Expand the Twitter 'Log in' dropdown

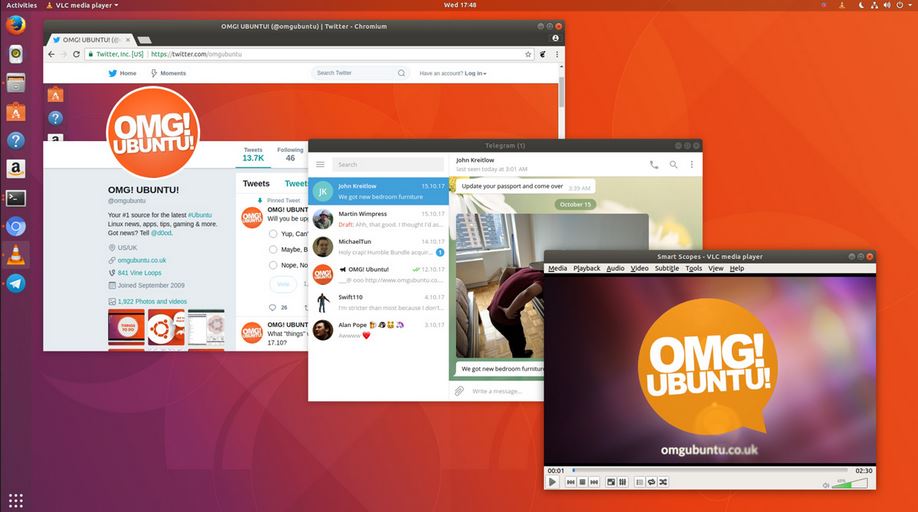[x=475, y=73]
